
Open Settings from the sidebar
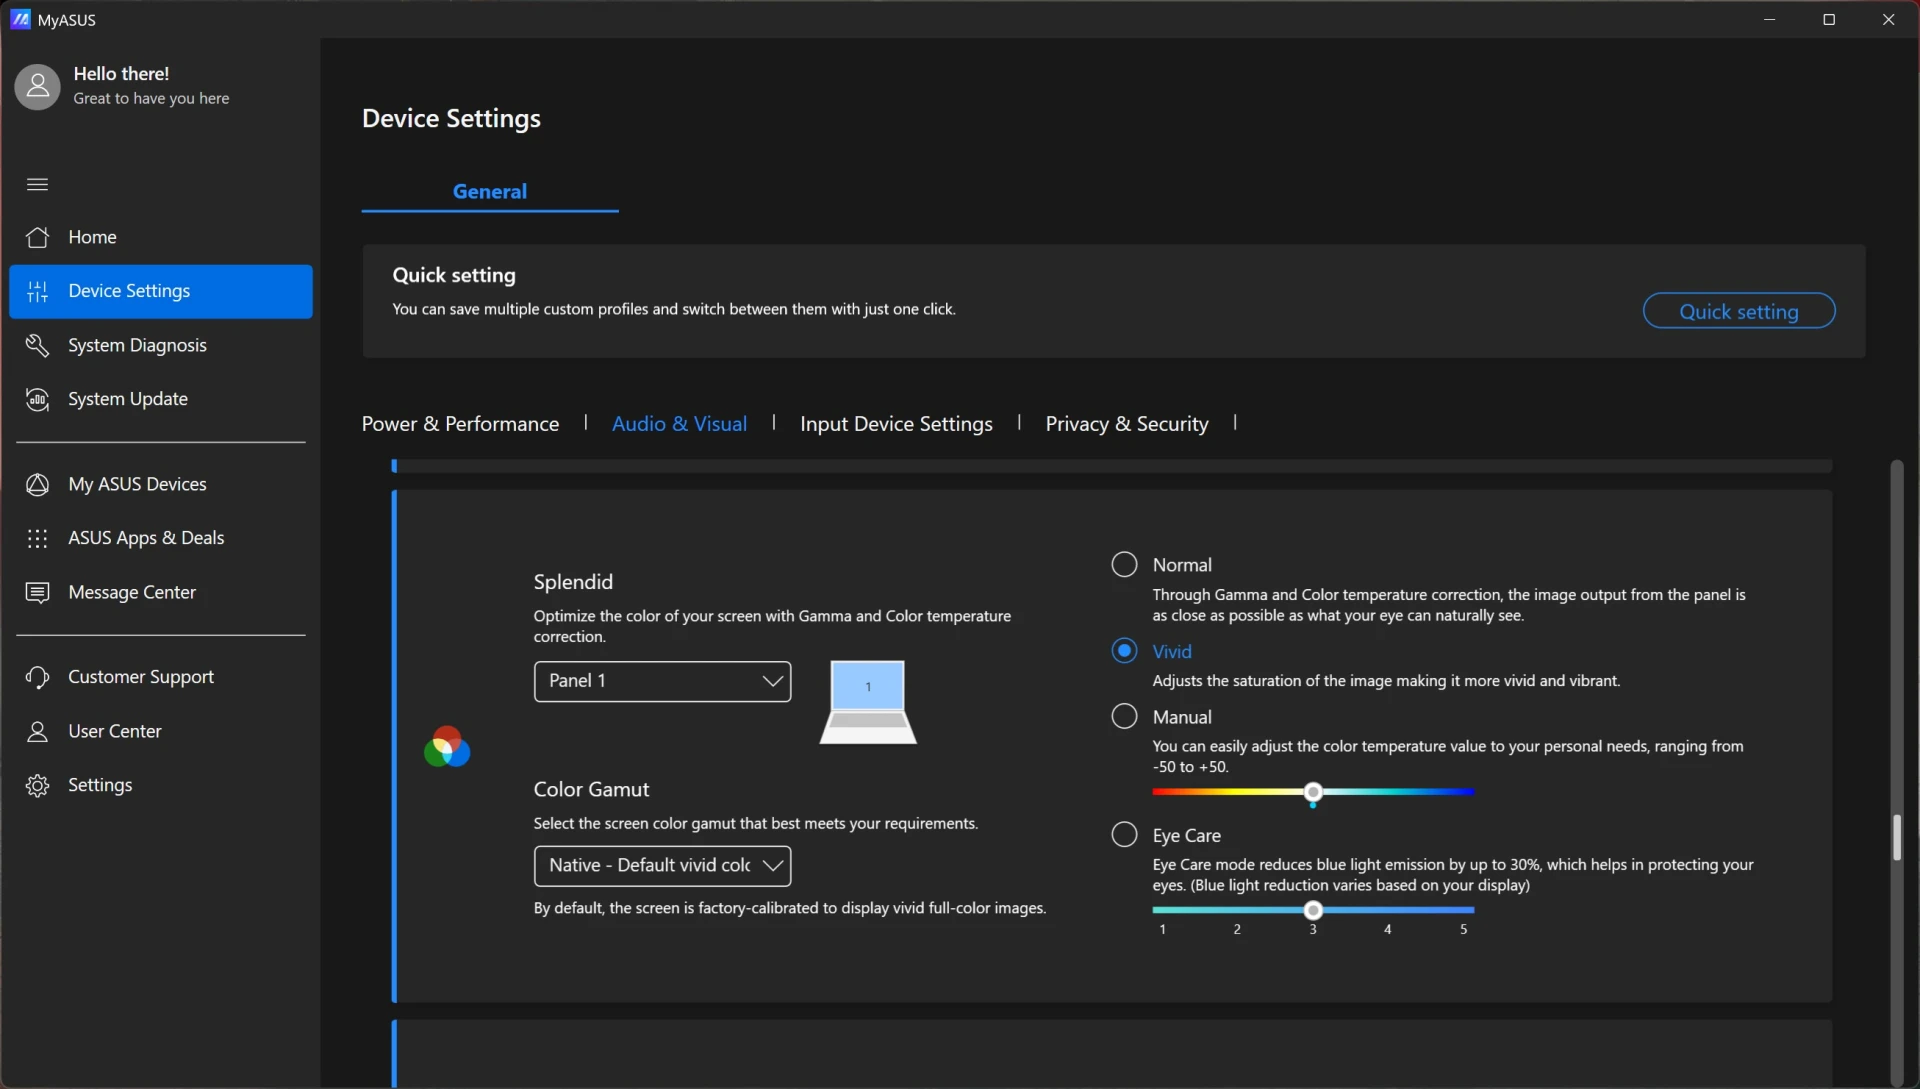pos(161,785)
